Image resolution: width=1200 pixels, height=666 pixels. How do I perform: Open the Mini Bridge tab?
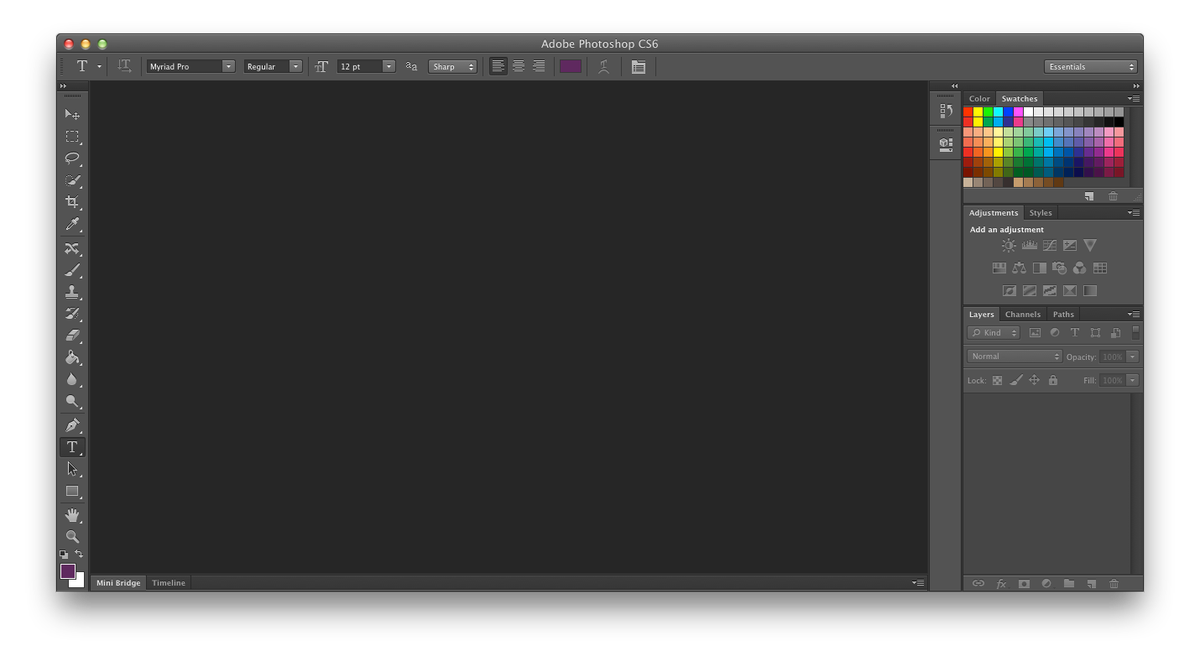click(x=119, y=582)
